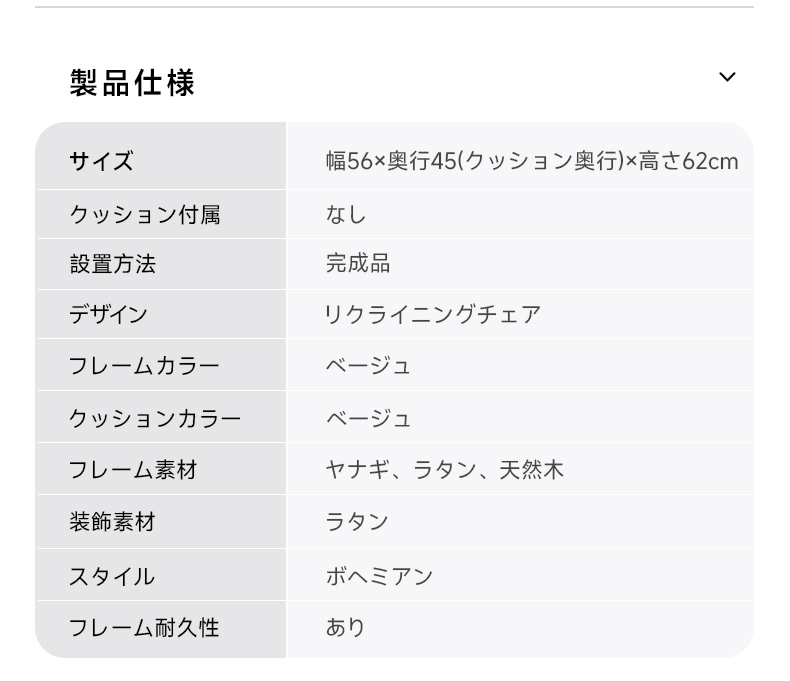Click the リクライニングチェア value
Screen dimensions: 790x681
433,314
